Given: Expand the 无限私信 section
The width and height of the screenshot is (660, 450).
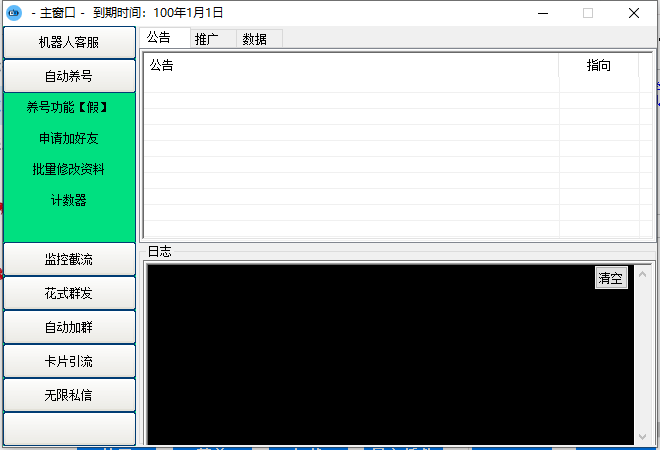Looking at the screenshot, I should click(69, 395).
